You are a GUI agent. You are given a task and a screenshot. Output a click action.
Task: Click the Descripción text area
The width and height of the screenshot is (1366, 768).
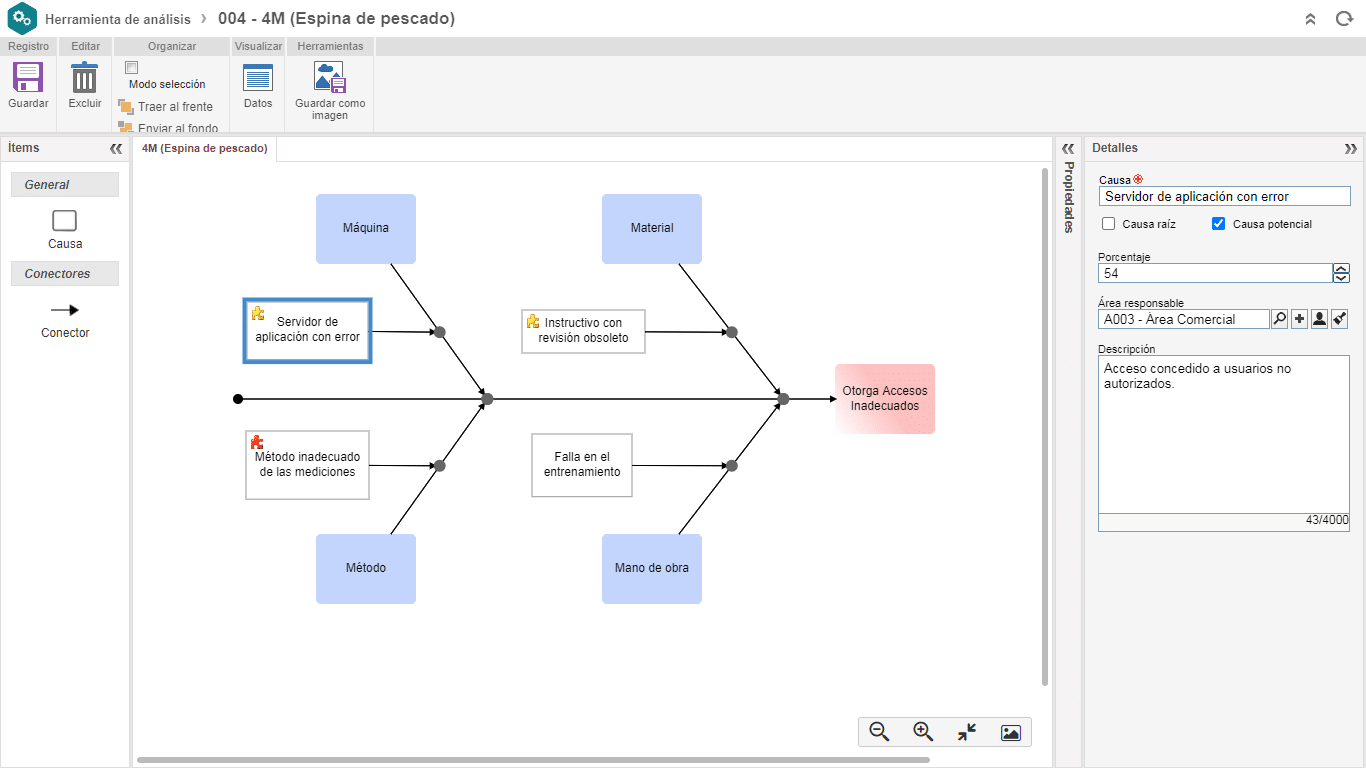pos(1224,435)
